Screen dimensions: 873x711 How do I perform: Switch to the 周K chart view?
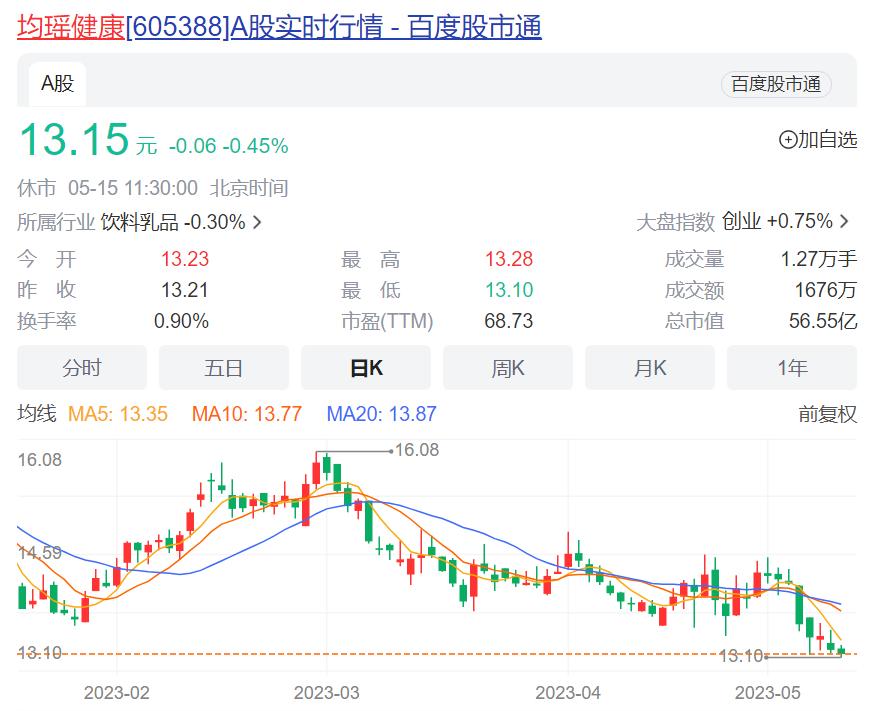[508, 367]
